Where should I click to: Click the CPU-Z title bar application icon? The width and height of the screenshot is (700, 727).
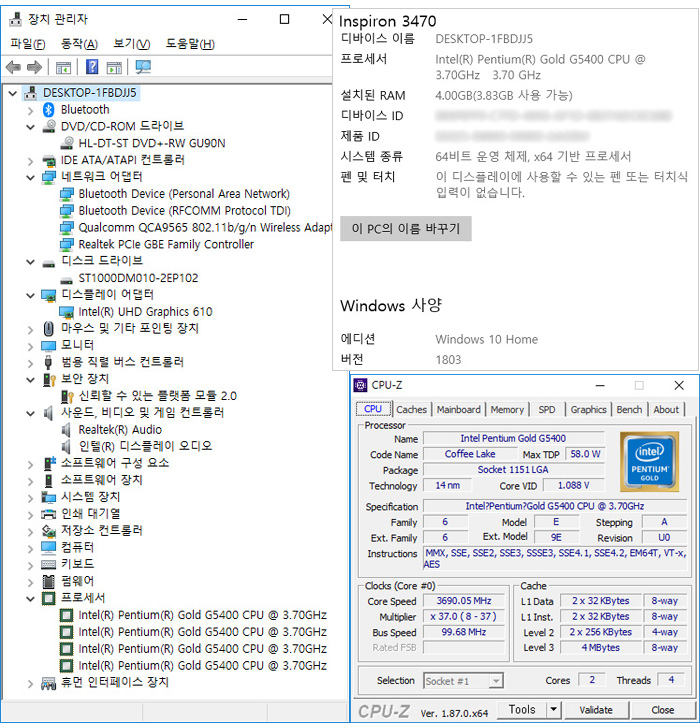coord(360,385)
